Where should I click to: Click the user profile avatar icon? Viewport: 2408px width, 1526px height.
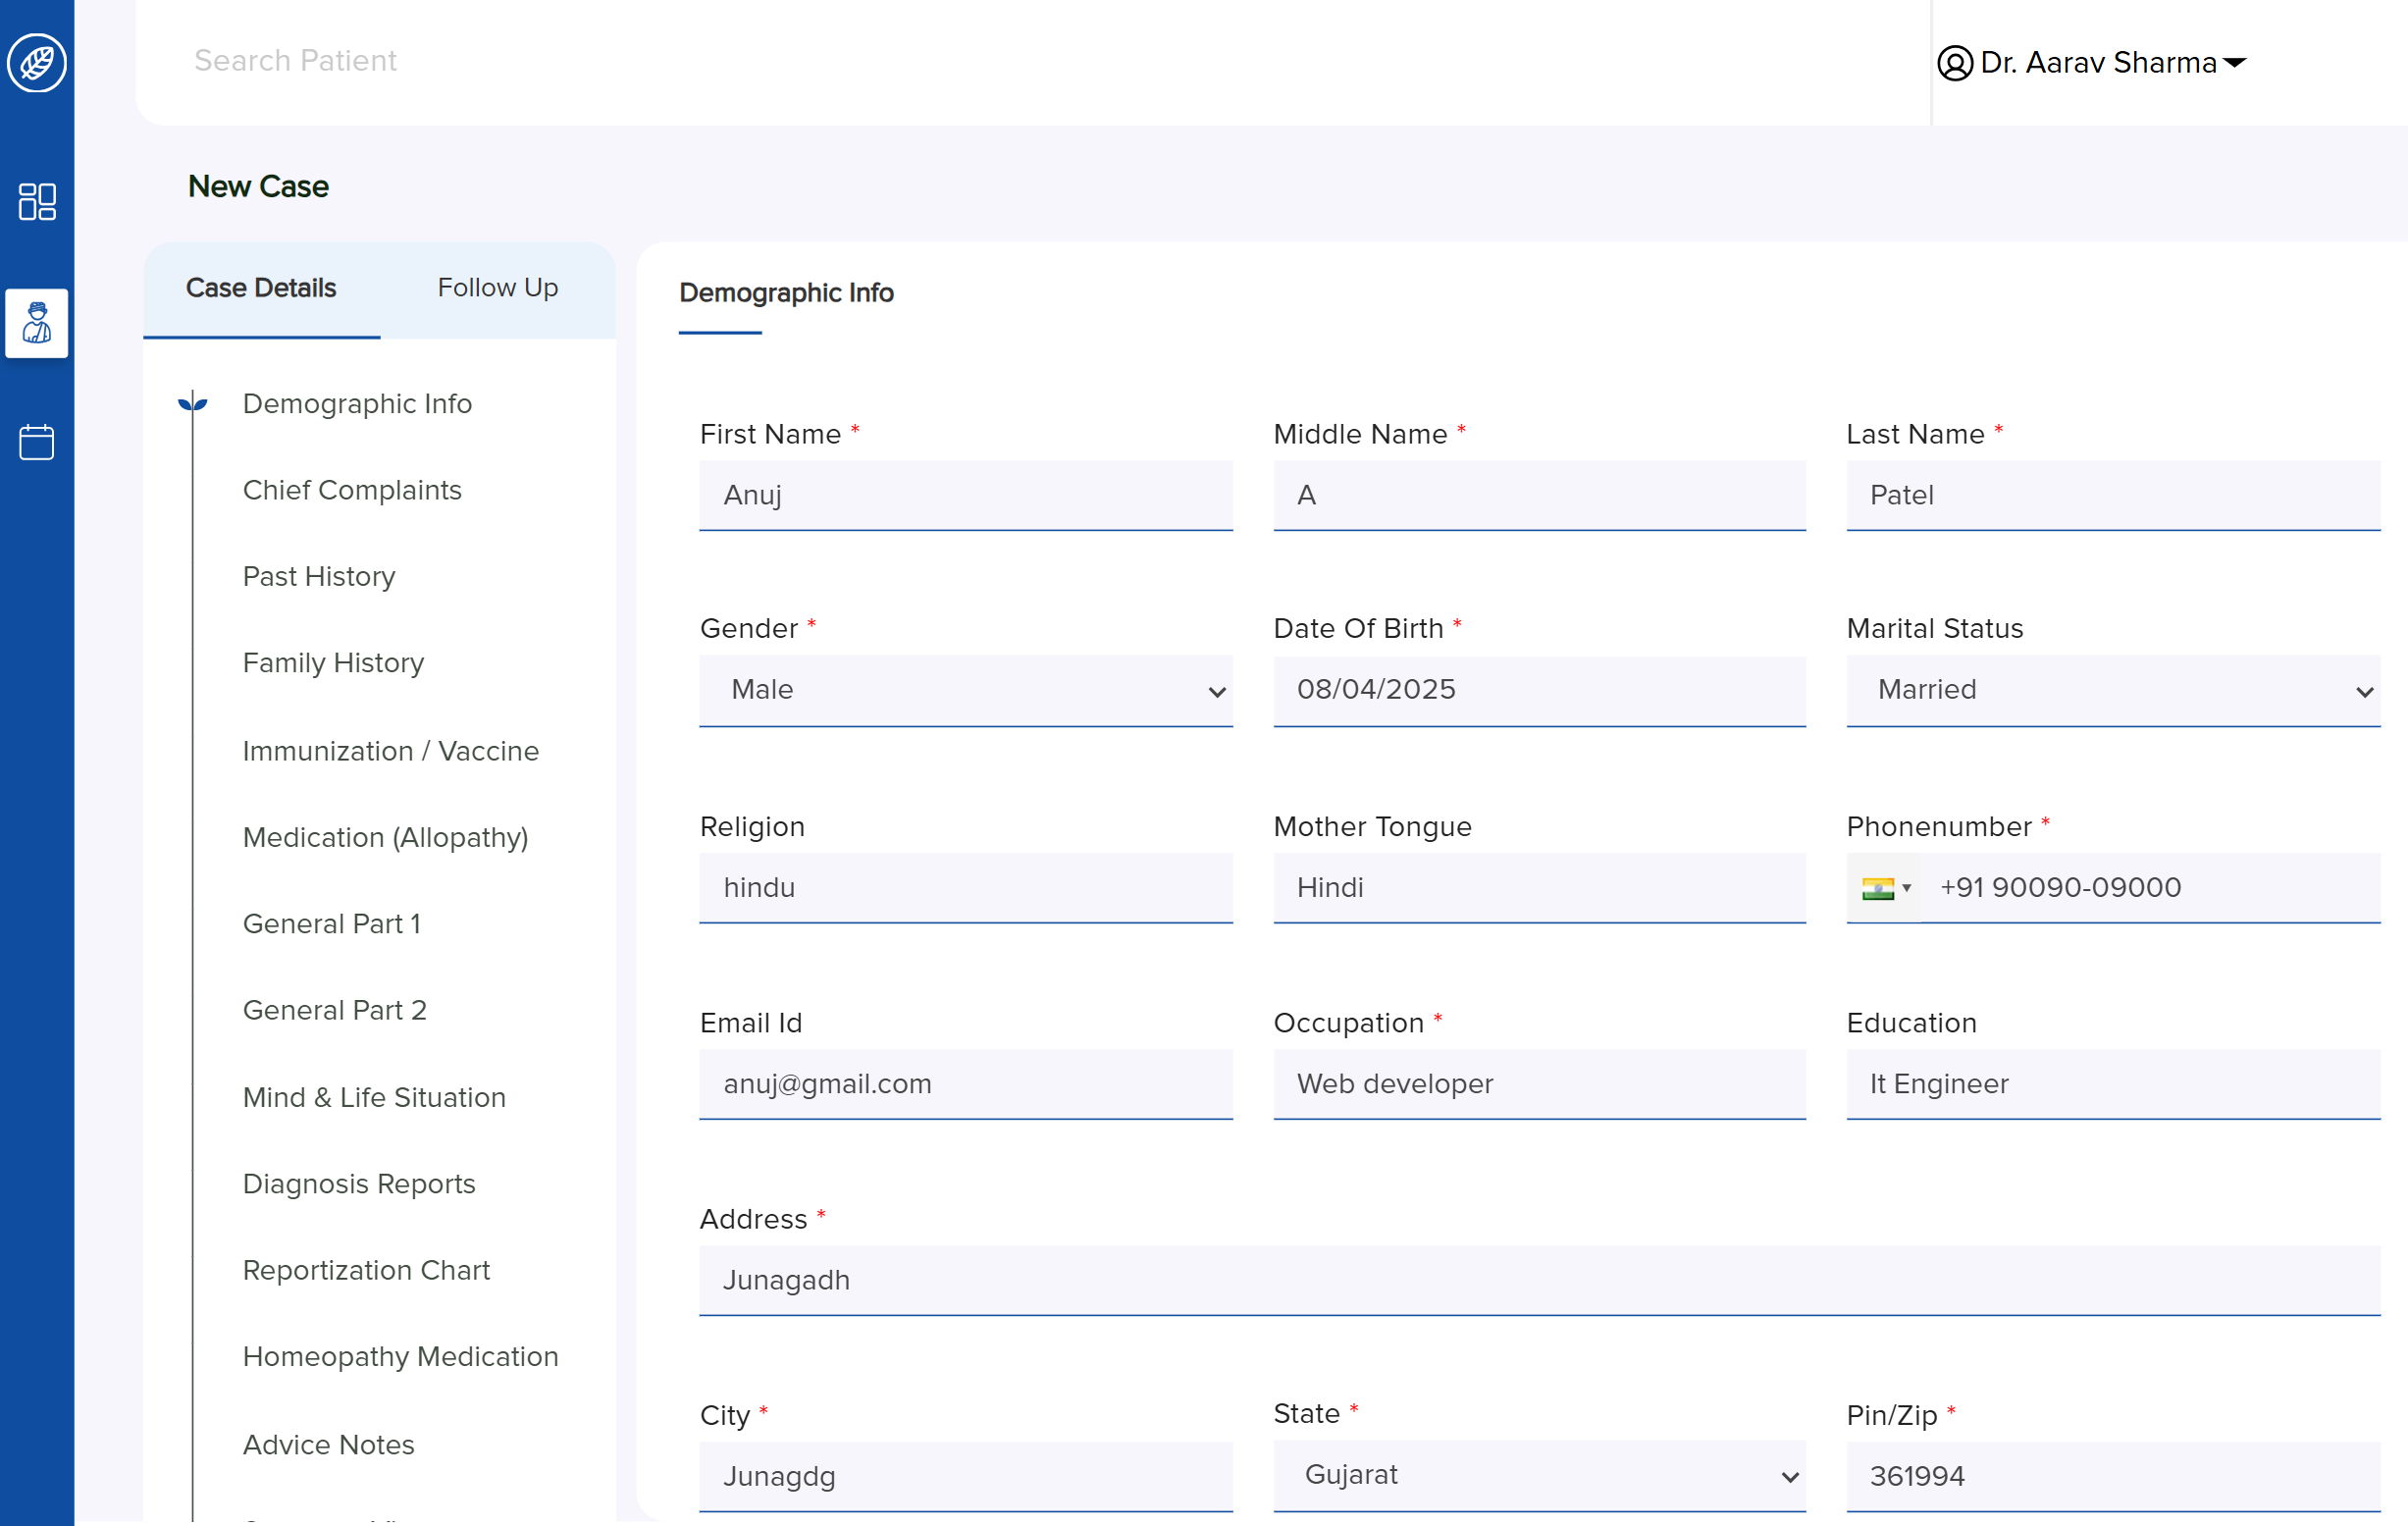click(1954, 63)
